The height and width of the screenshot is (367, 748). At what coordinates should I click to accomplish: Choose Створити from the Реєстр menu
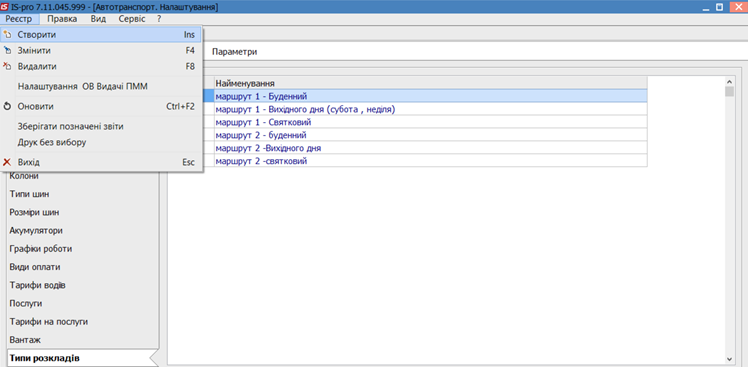(x=101, y=35)
